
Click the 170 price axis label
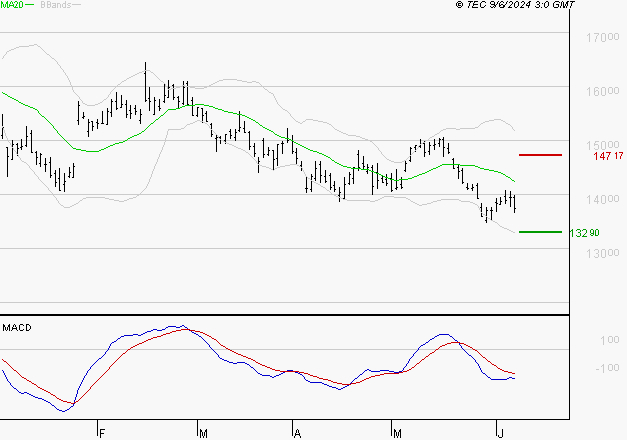tap(603, 38)
